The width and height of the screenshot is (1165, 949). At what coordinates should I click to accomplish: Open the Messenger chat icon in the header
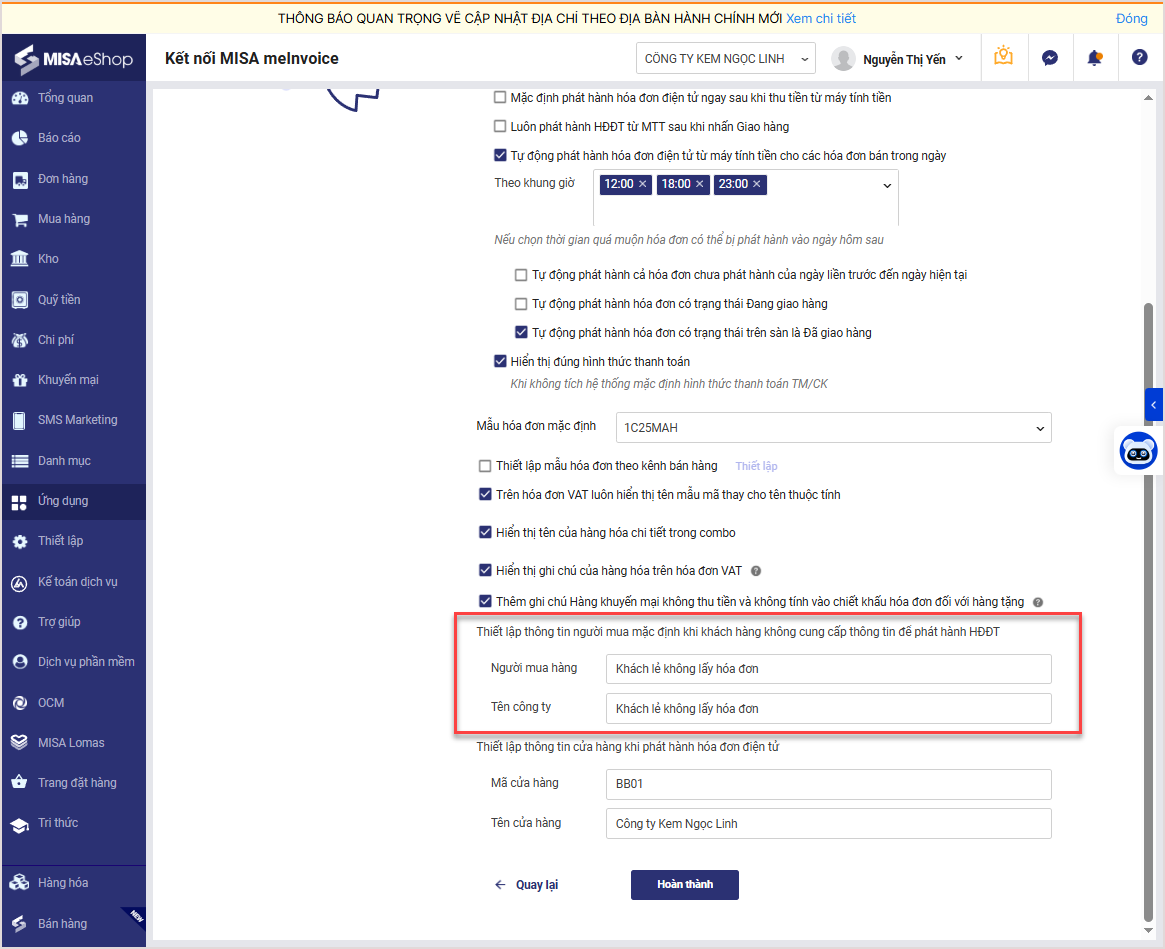coord(1050,58)
